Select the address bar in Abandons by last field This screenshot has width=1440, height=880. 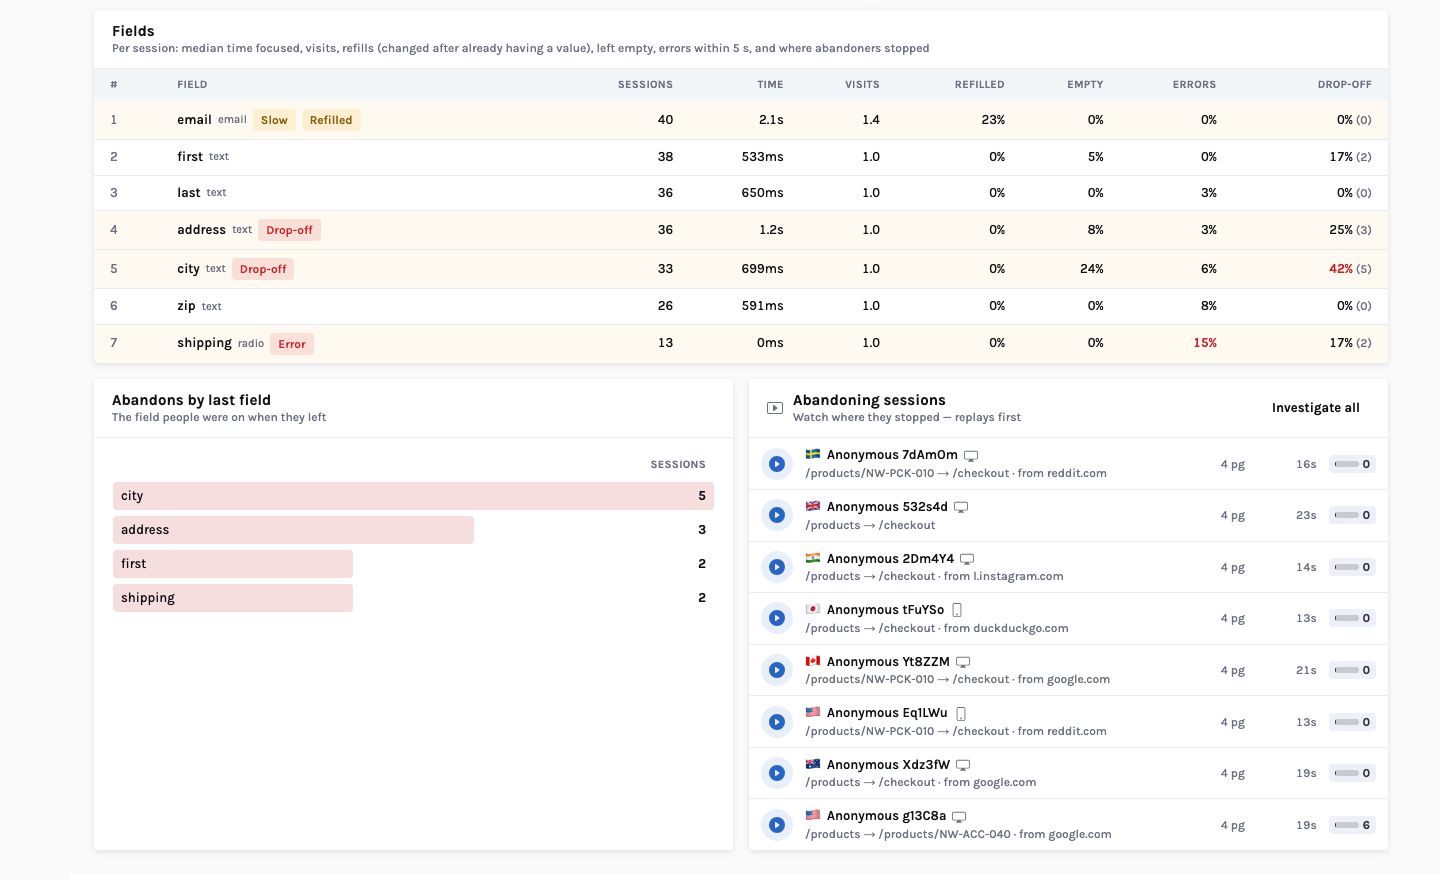pyautogui.click(x=293, y=530)
